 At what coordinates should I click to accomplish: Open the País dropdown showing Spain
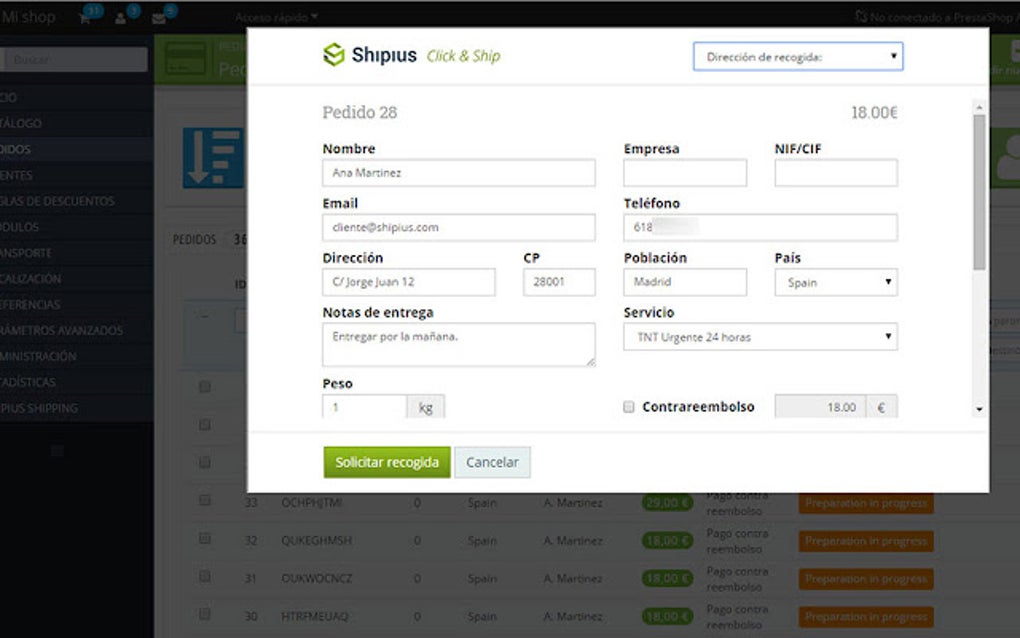(836, 282)
